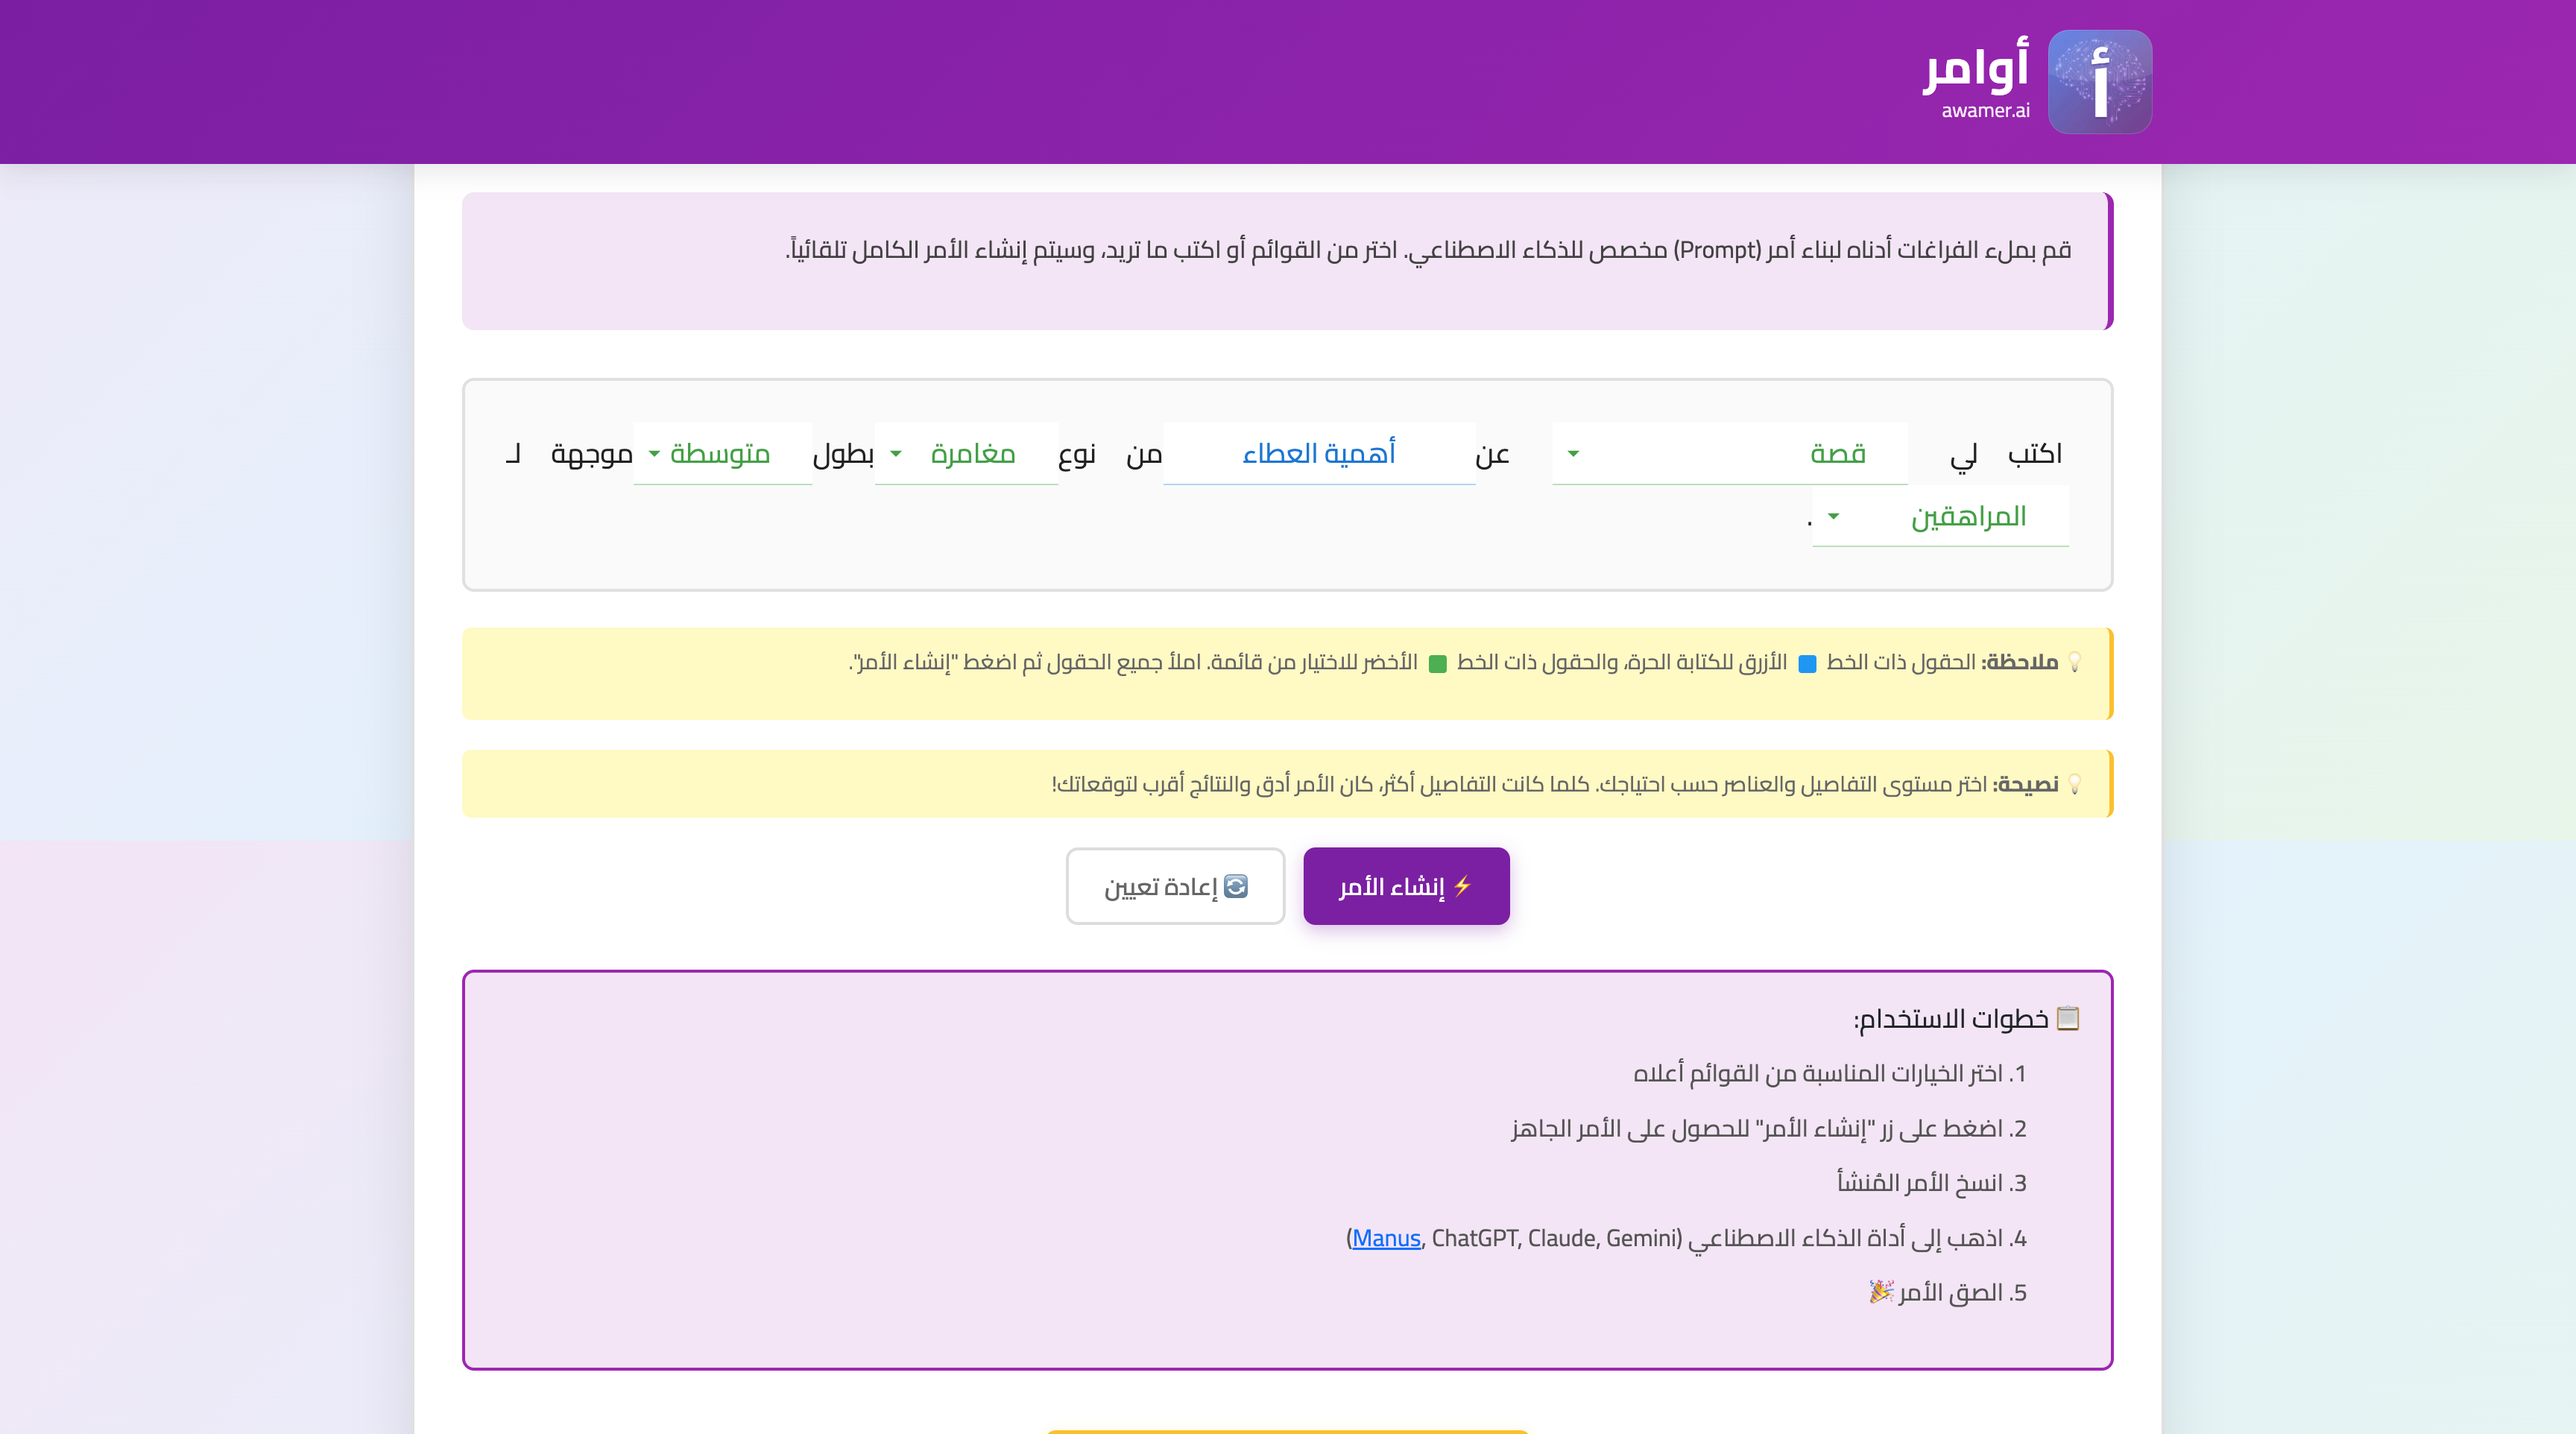
Task: Click the purple instruction banner text
Action: coord(1428,250)
